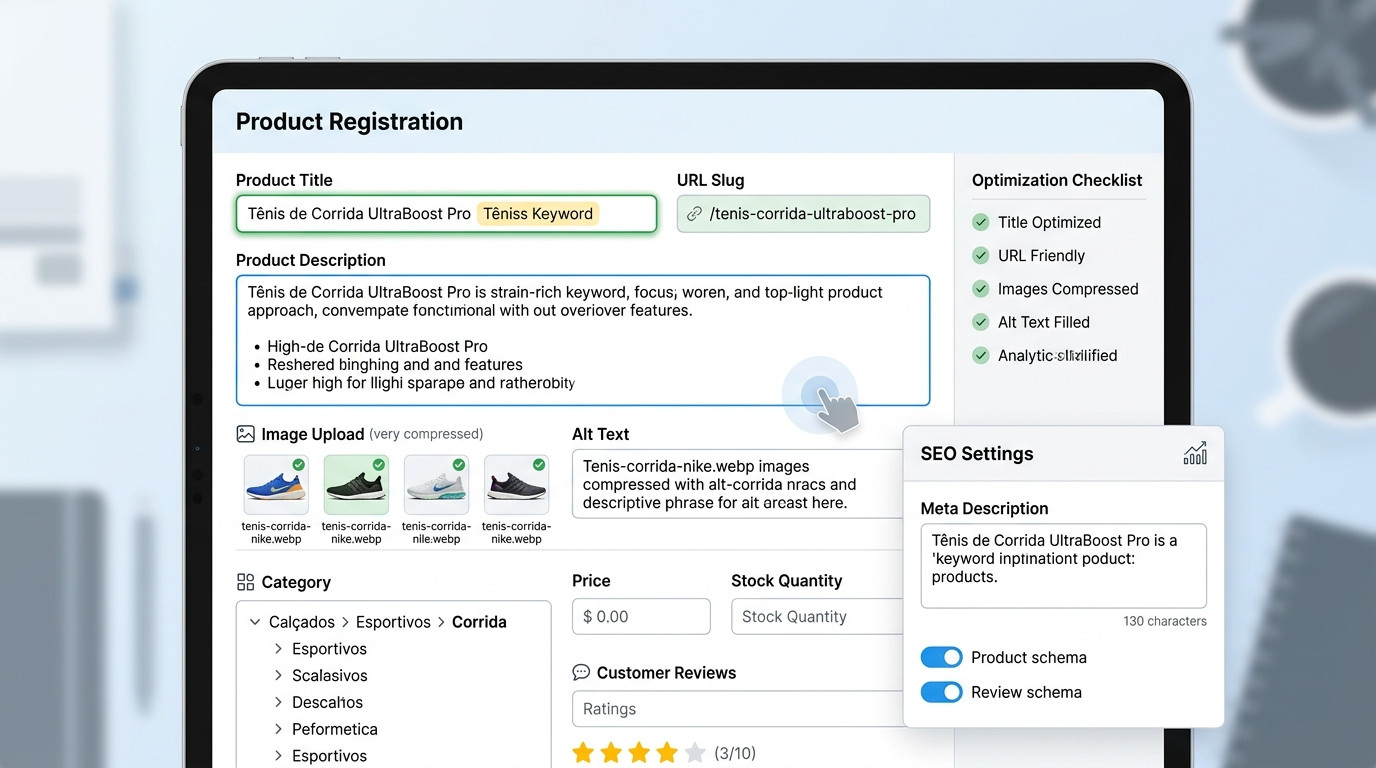Turn off the Review schema switch

941,692
